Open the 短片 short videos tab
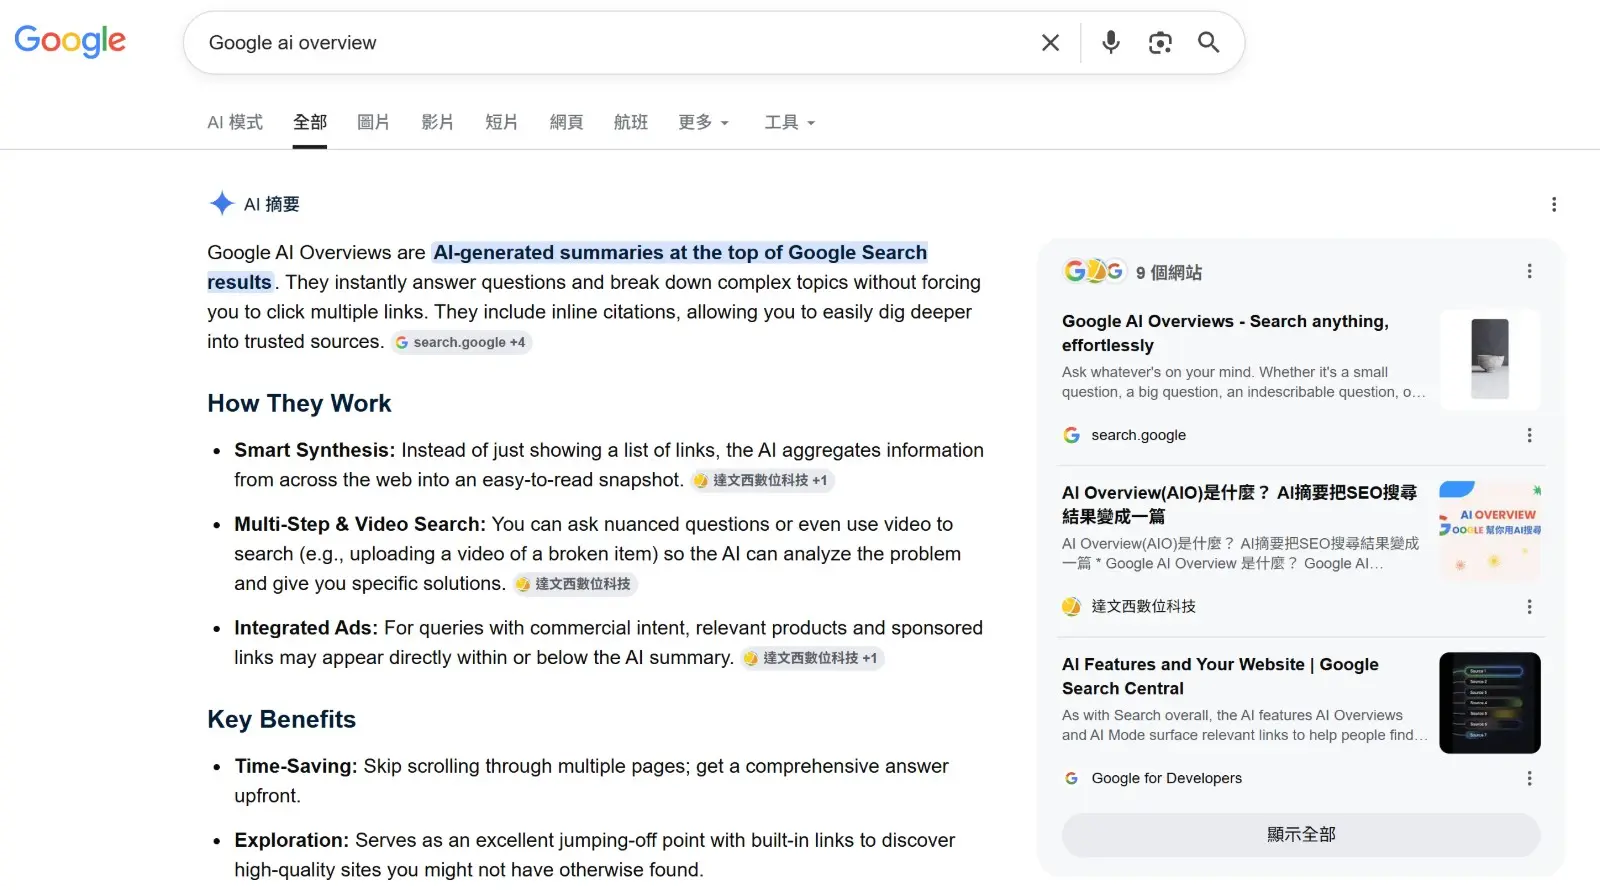 pyautogui.click(x=501, y=122)
